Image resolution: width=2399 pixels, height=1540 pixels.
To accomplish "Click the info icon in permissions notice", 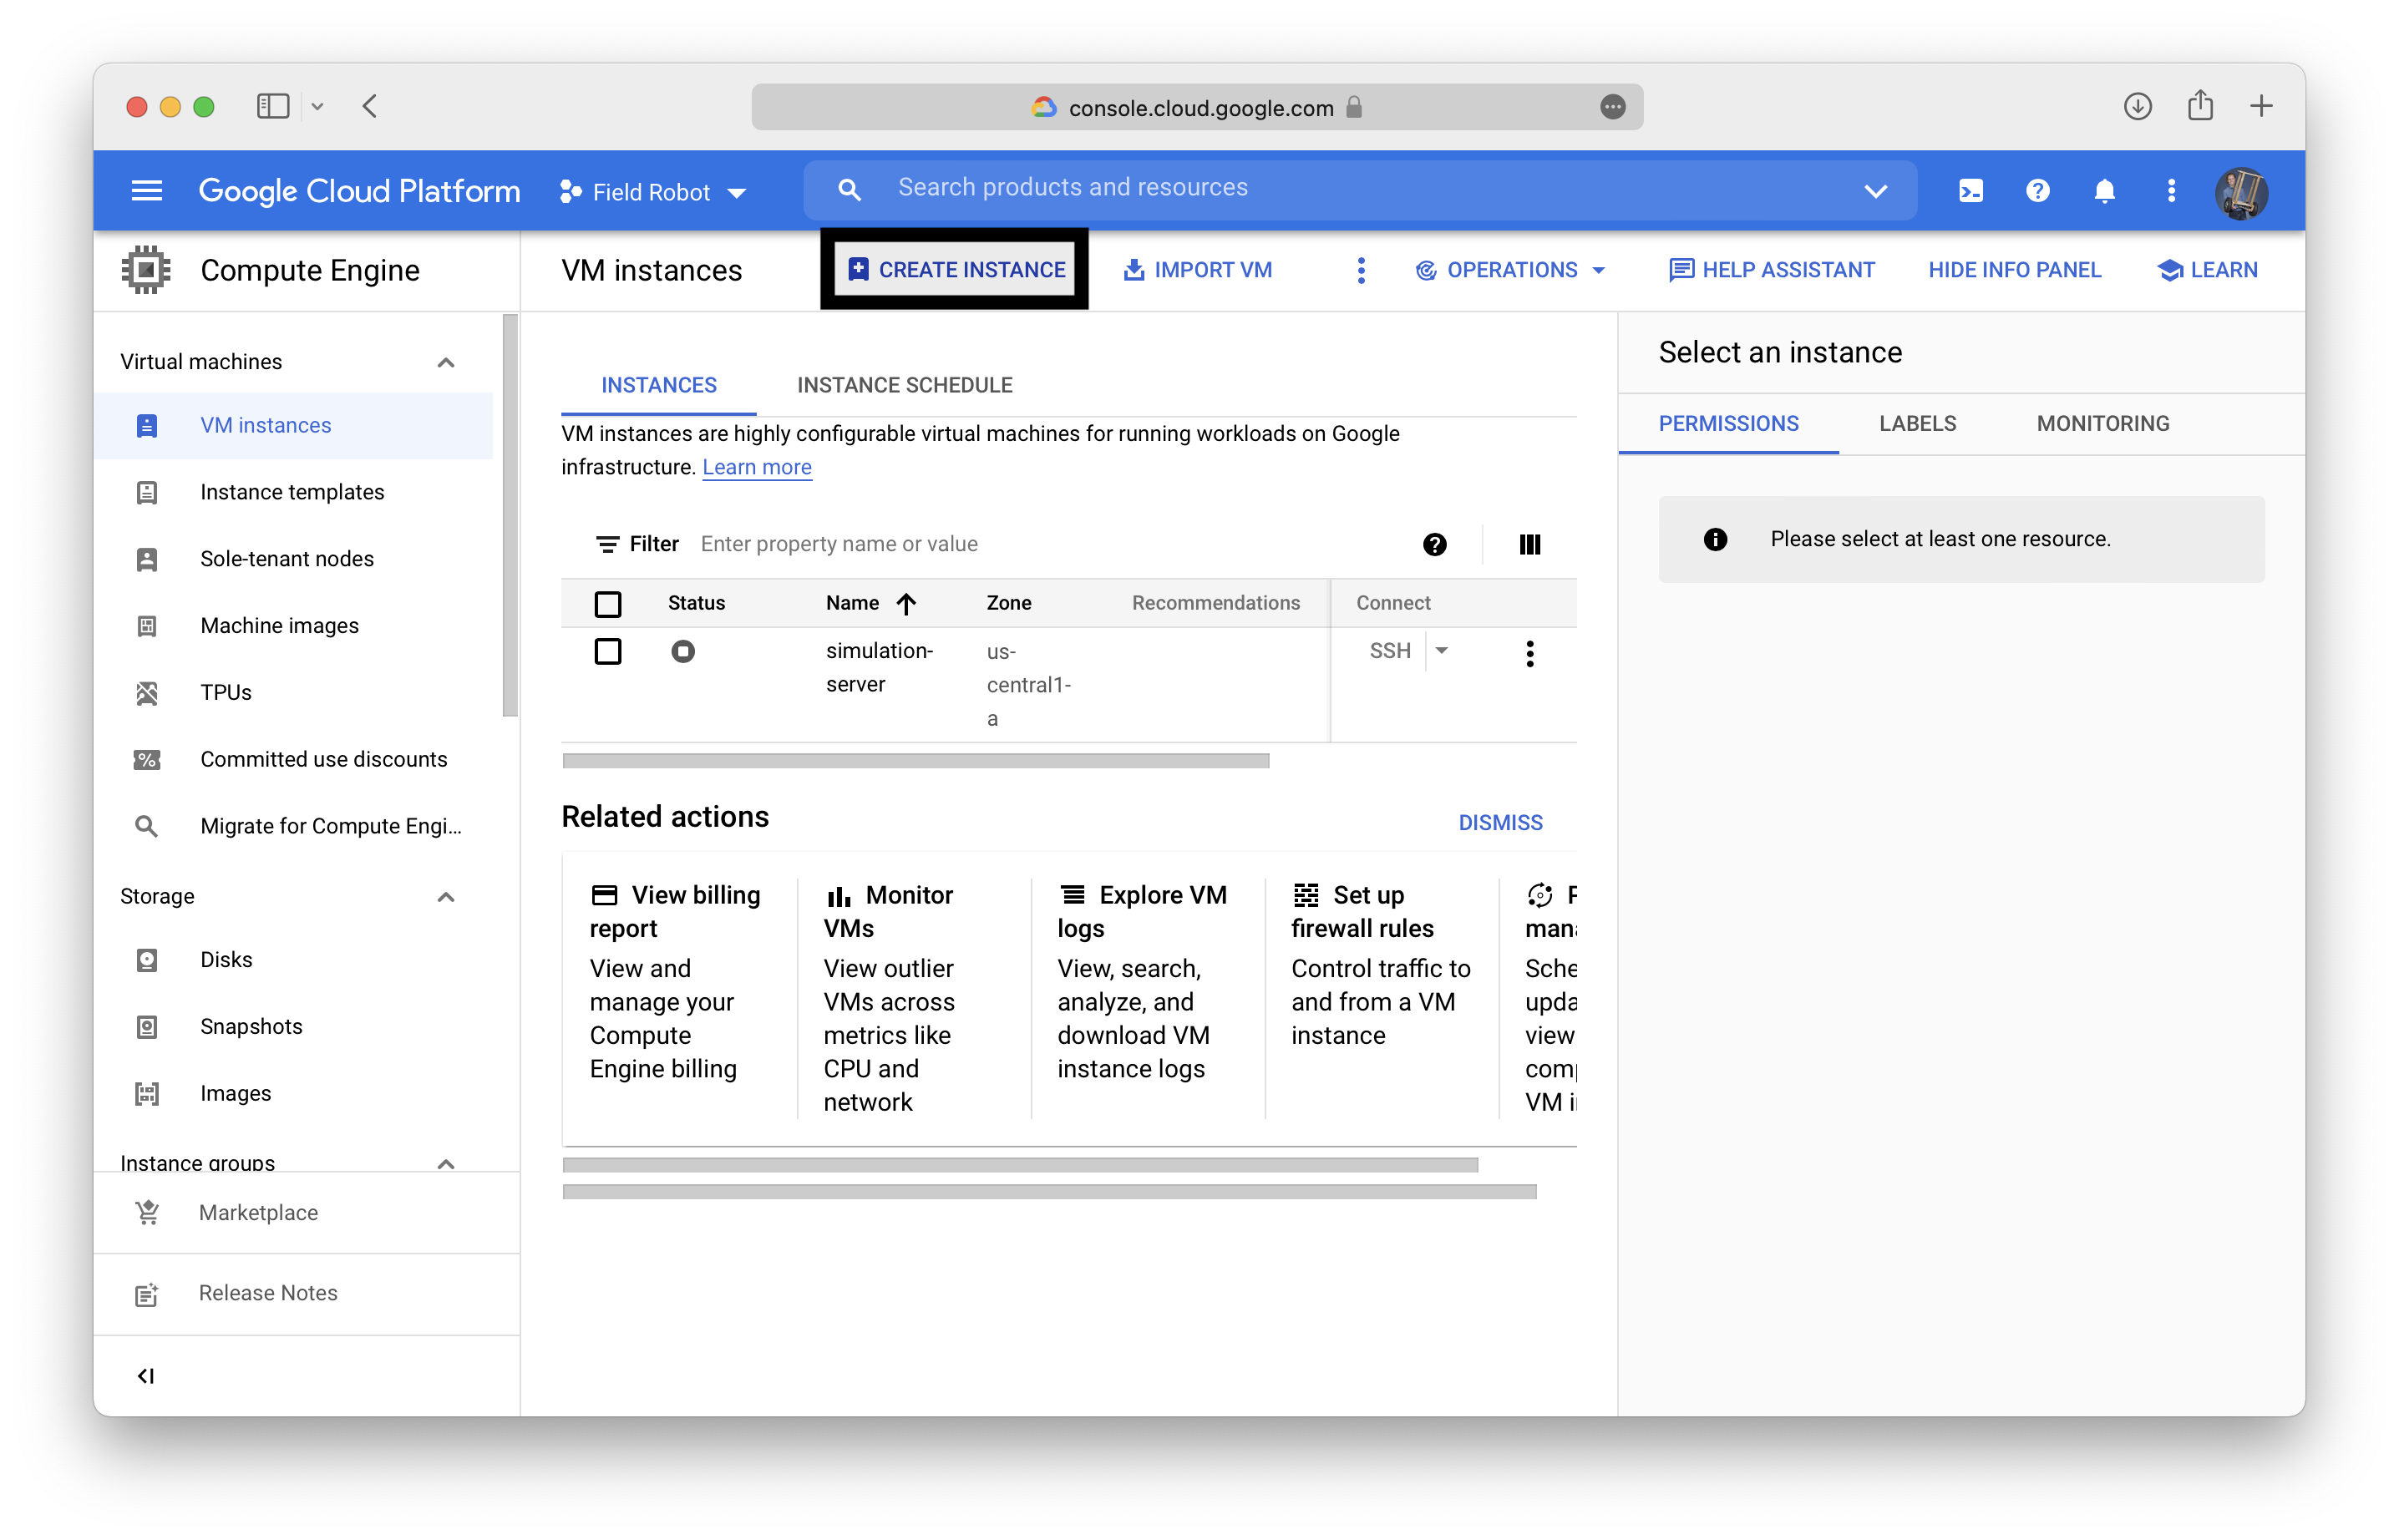I will pyautogui.click(x=1715, y=539).
